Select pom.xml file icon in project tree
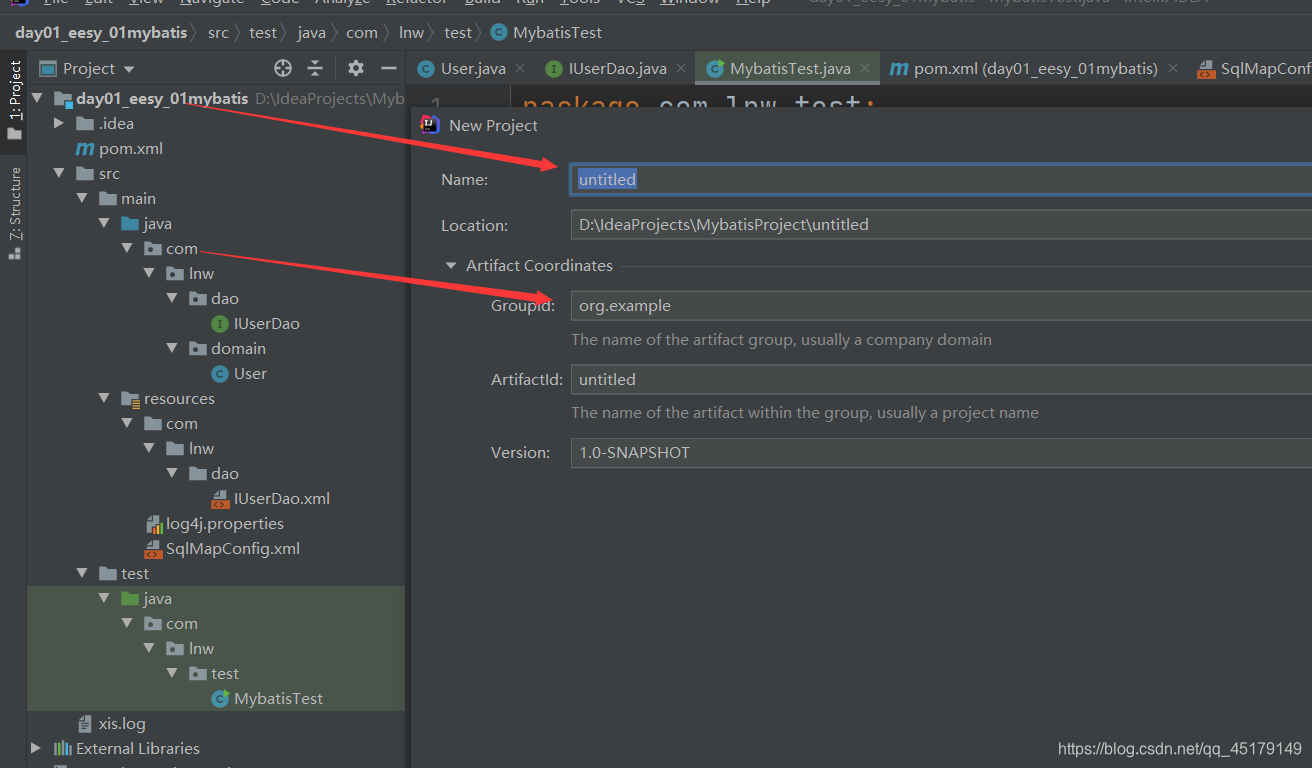This screenshot has width=1312, height=768. point(85,148)
